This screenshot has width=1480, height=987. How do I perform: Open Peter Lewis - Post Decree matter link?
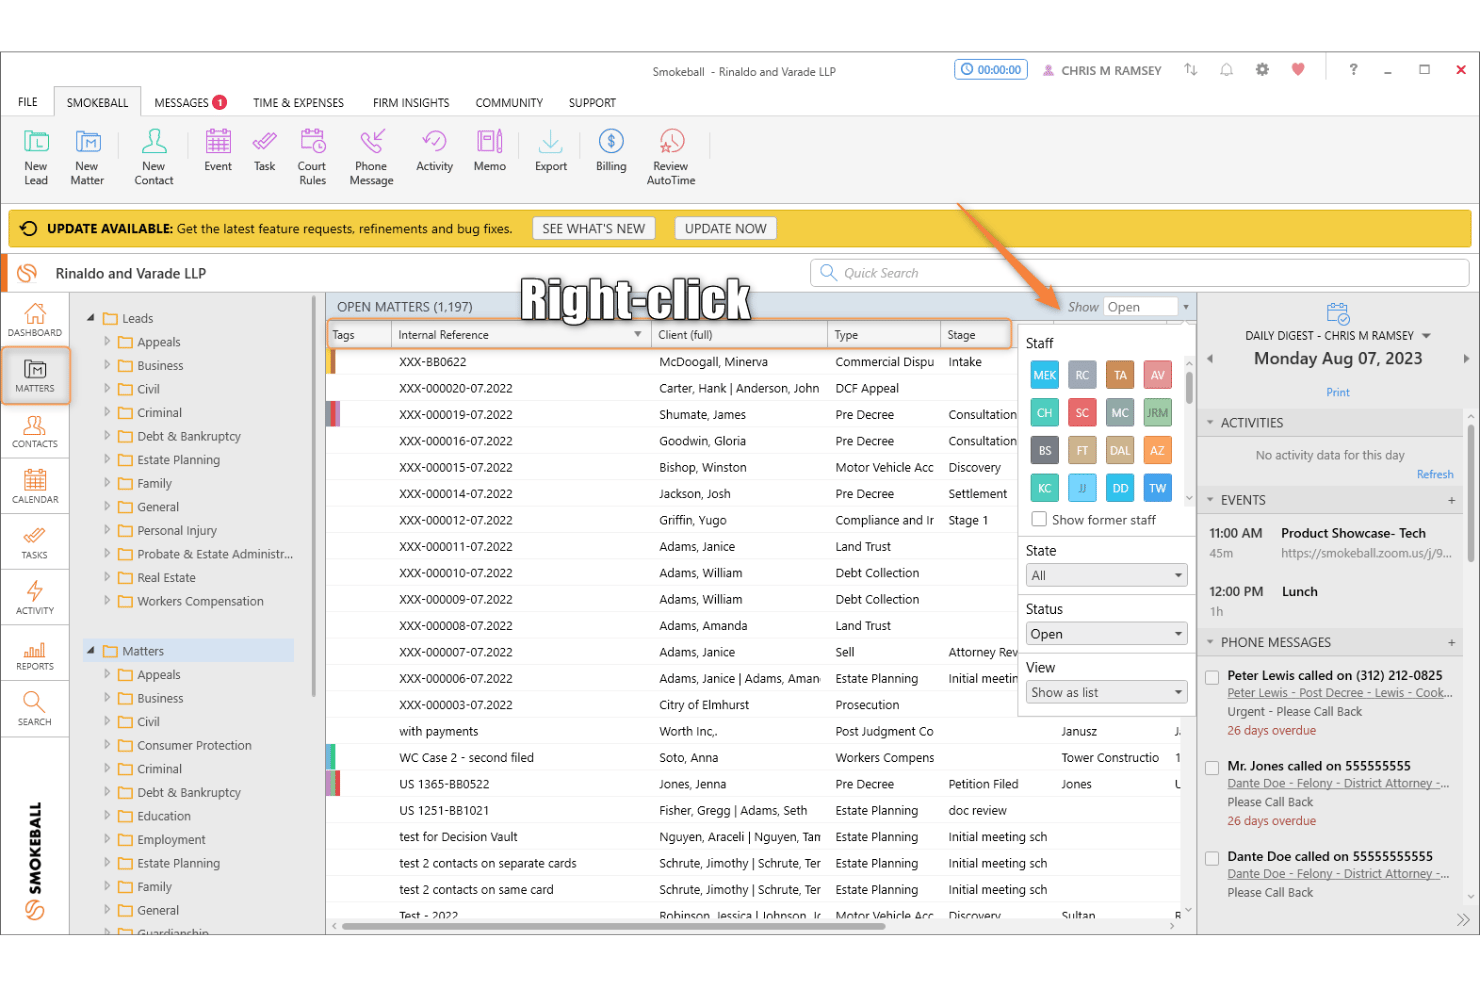pyautogui.click(x=1340, y=693)
